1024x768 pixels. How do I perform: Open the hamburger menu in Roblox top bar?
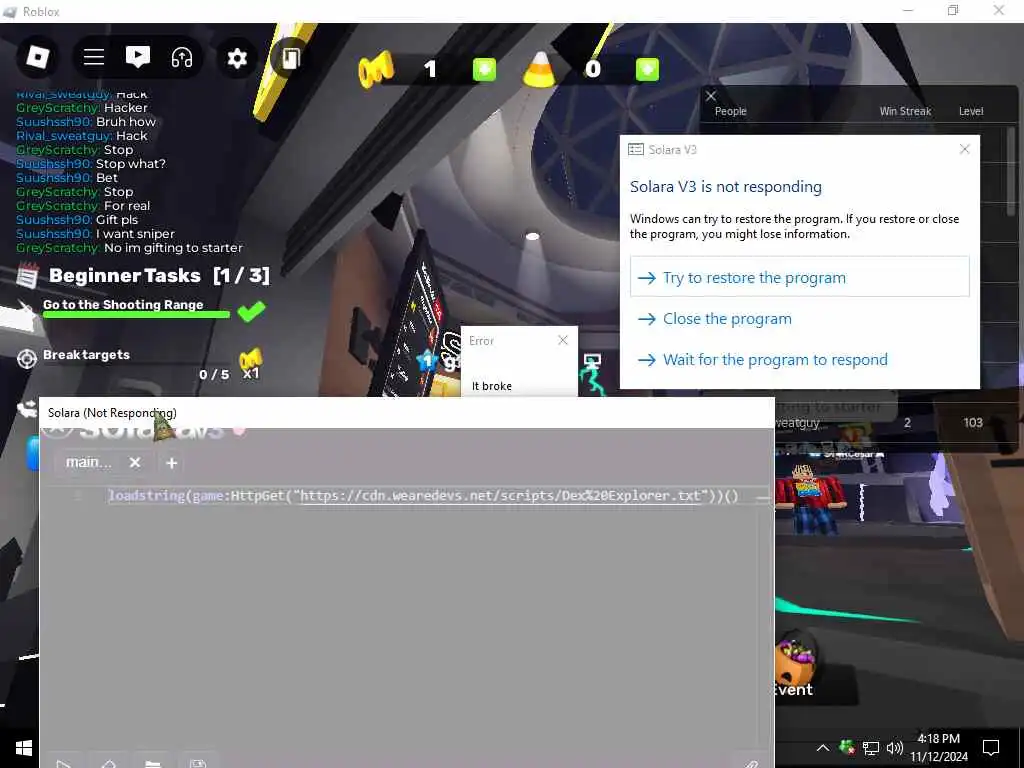[93, 57]
